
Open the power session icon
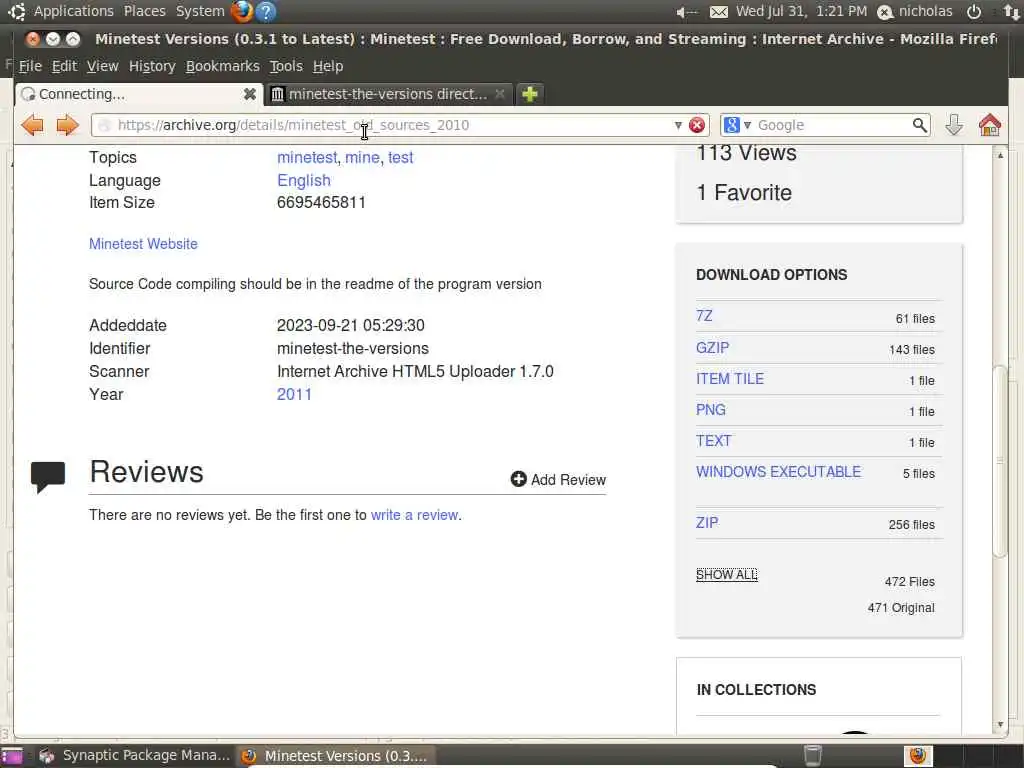tap(974, 11)
